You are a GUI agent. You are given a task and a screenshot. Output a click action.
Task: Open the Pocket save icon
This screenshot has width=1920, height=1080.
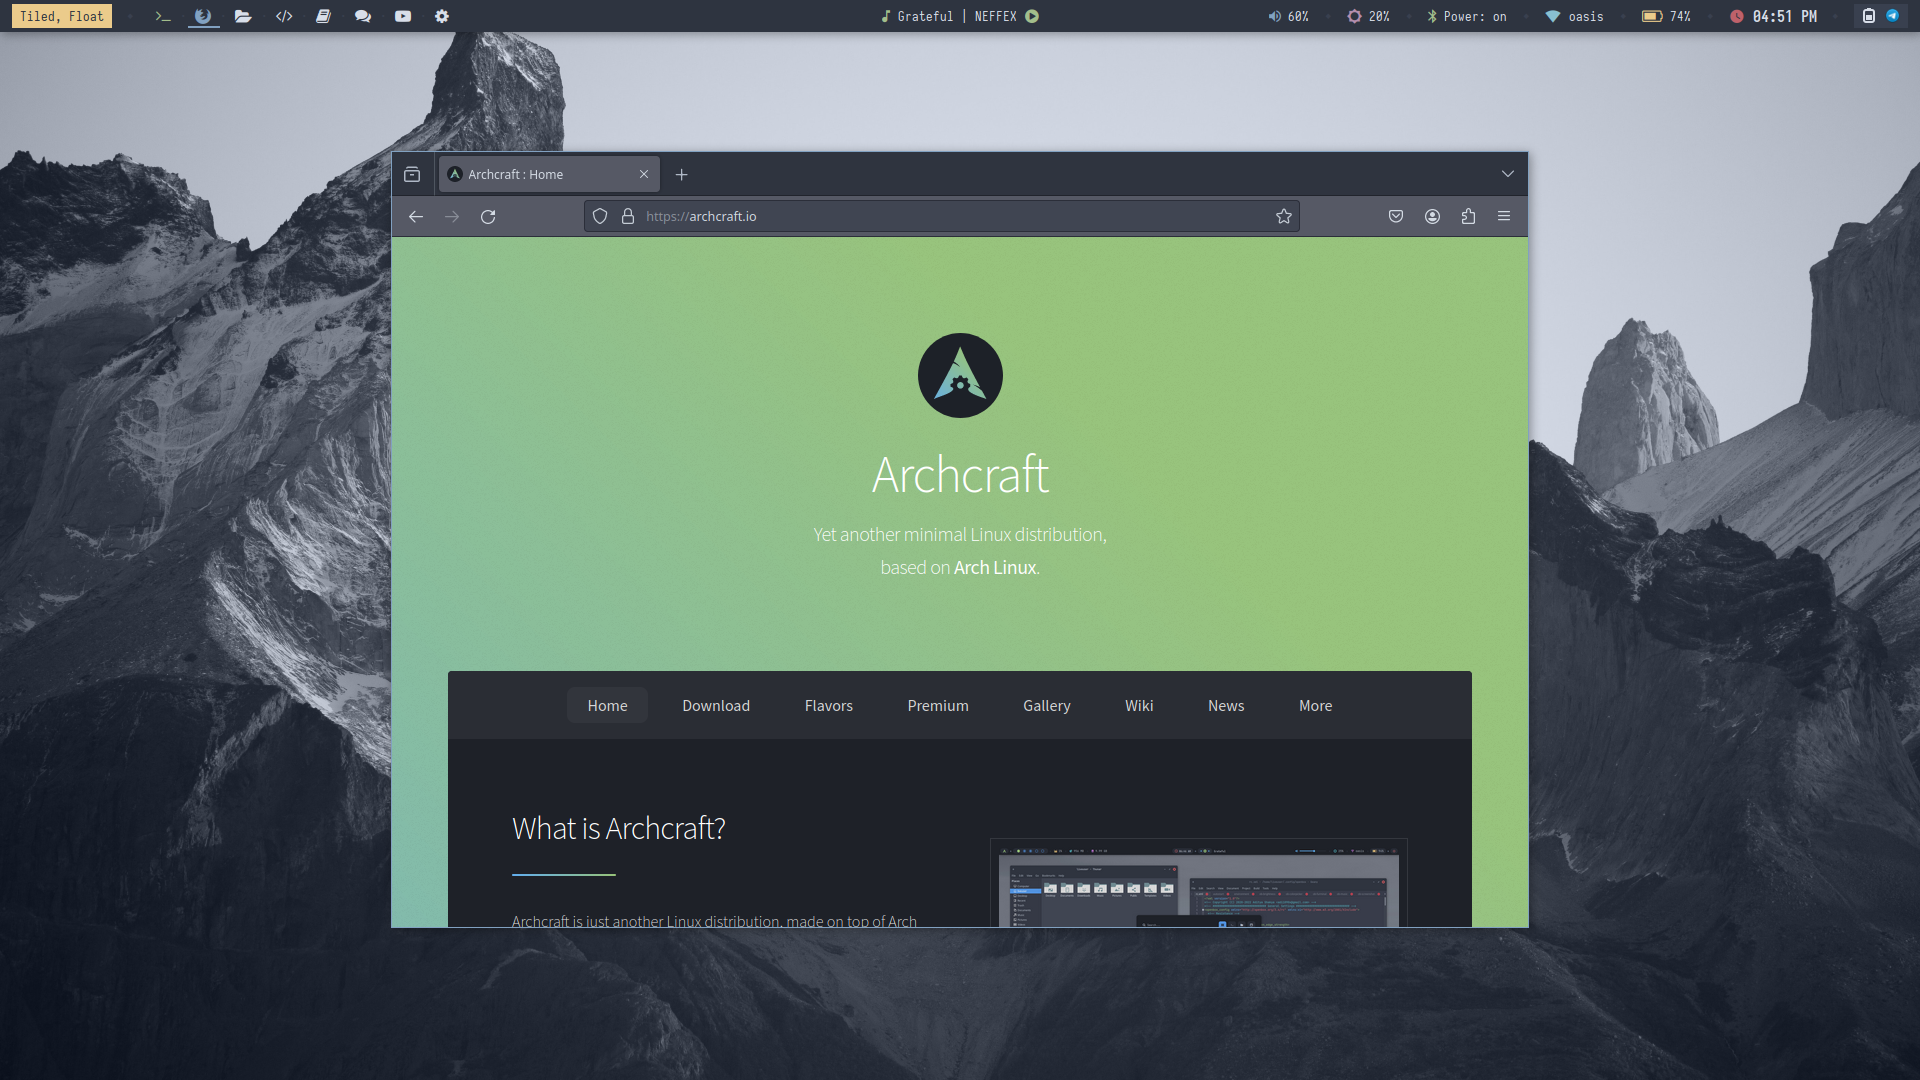click(1396, 216)
